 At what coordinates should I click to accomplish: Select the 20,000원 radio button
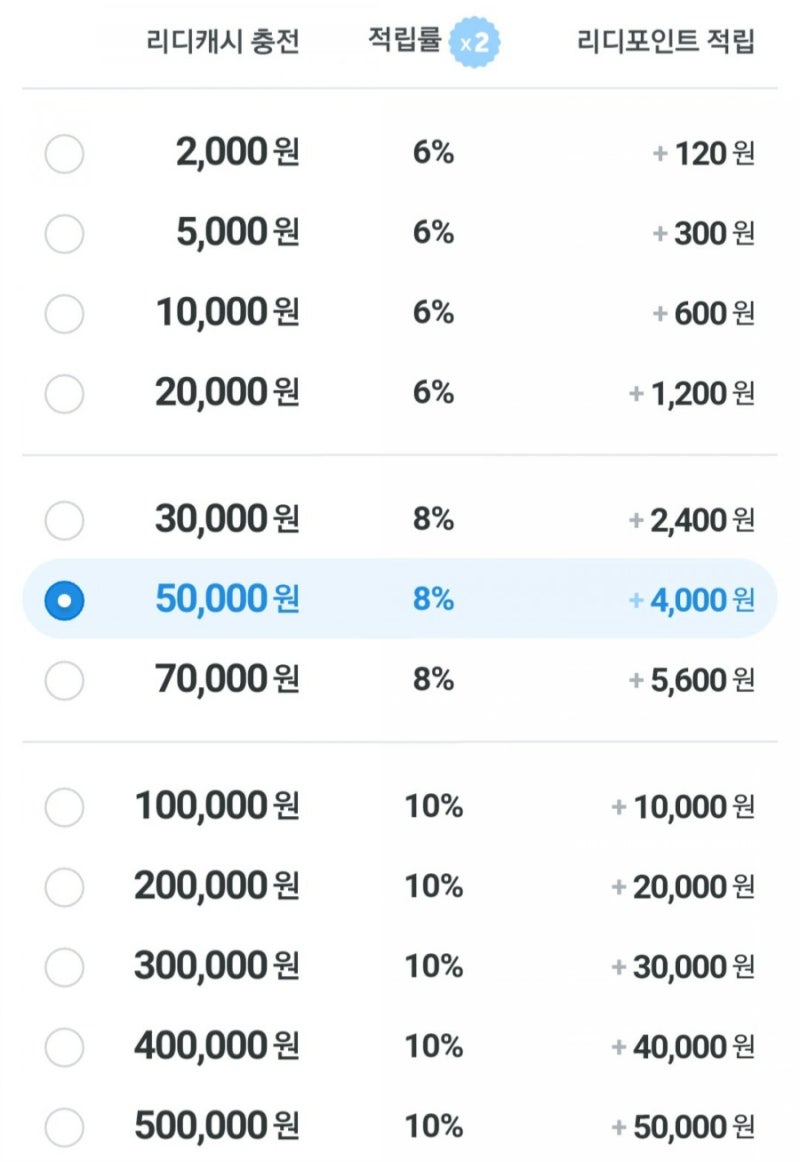[x=65, y=394]
